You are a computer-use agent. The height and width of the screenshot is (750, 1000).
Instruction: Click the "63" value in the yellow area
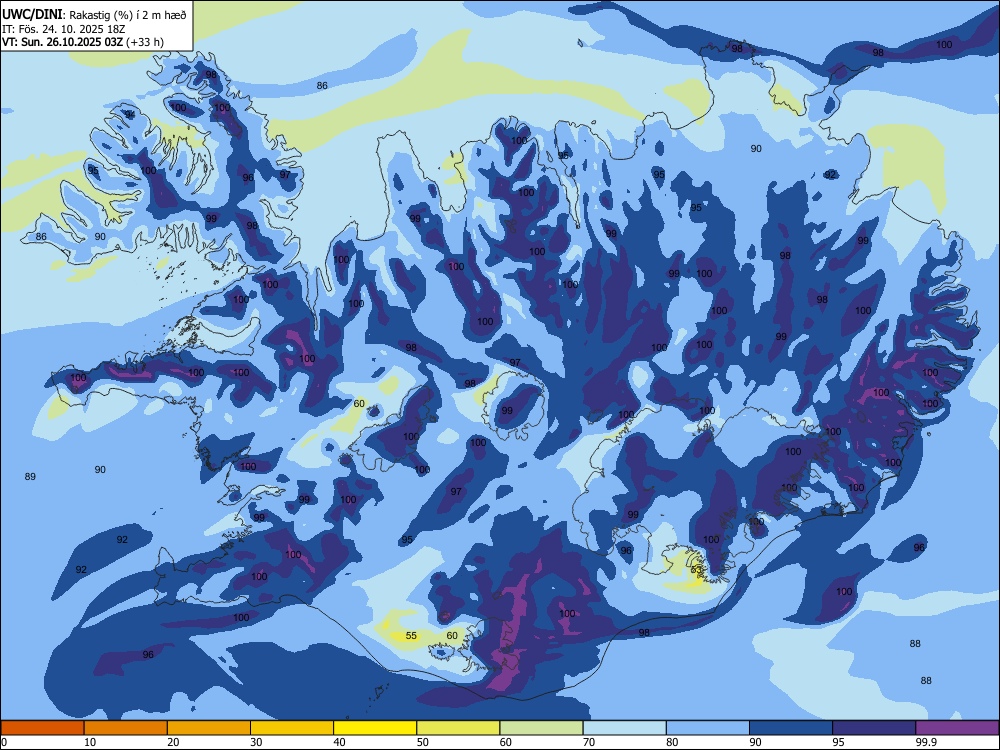(696, 570)
